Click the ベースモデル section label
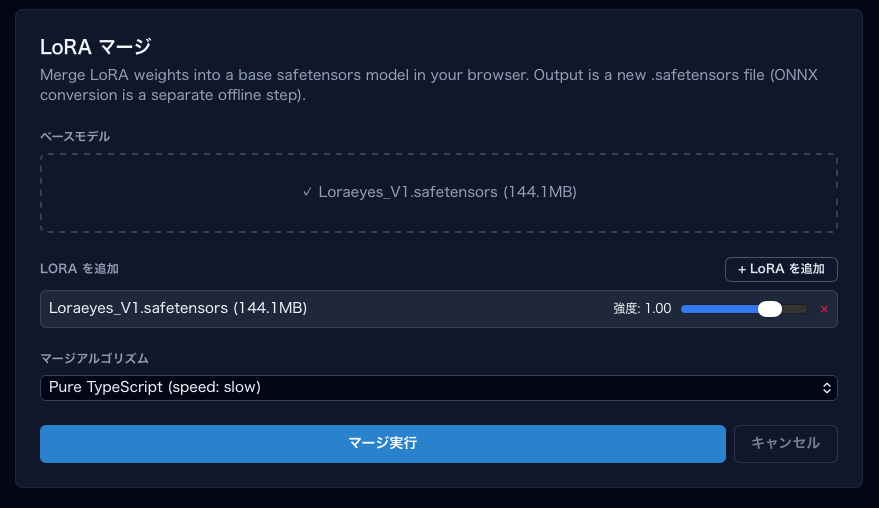 (x=75, y=136)
